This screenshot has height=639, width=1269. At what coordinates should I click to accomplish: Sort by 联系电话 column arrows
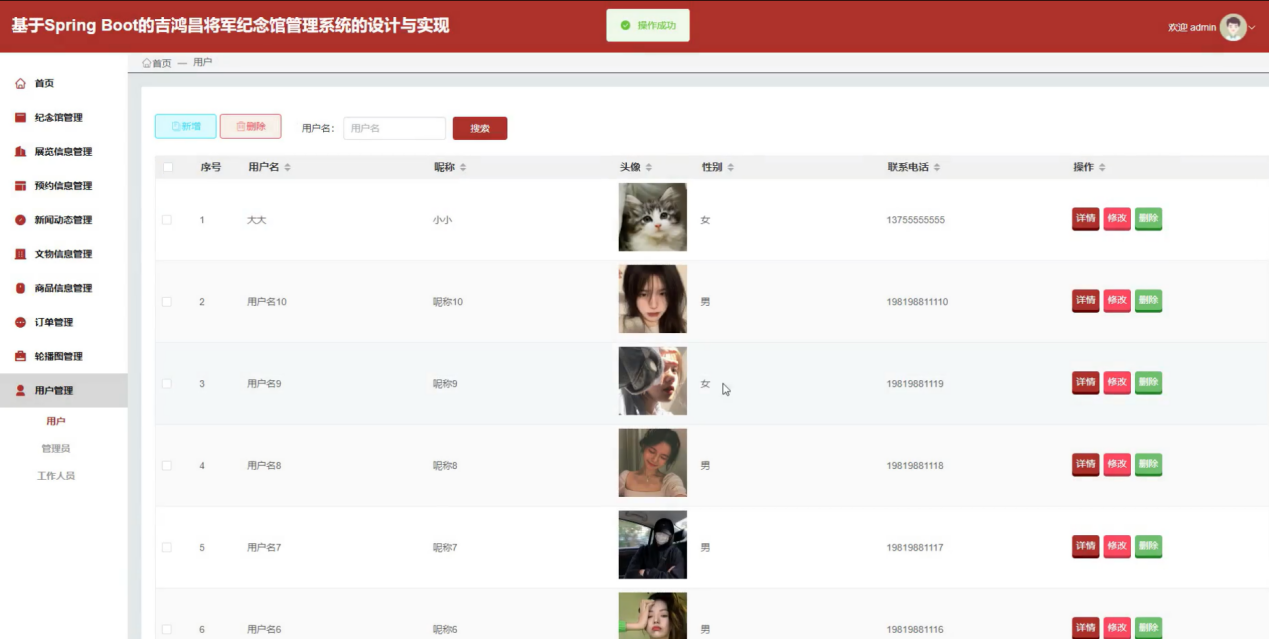(936, 167)
